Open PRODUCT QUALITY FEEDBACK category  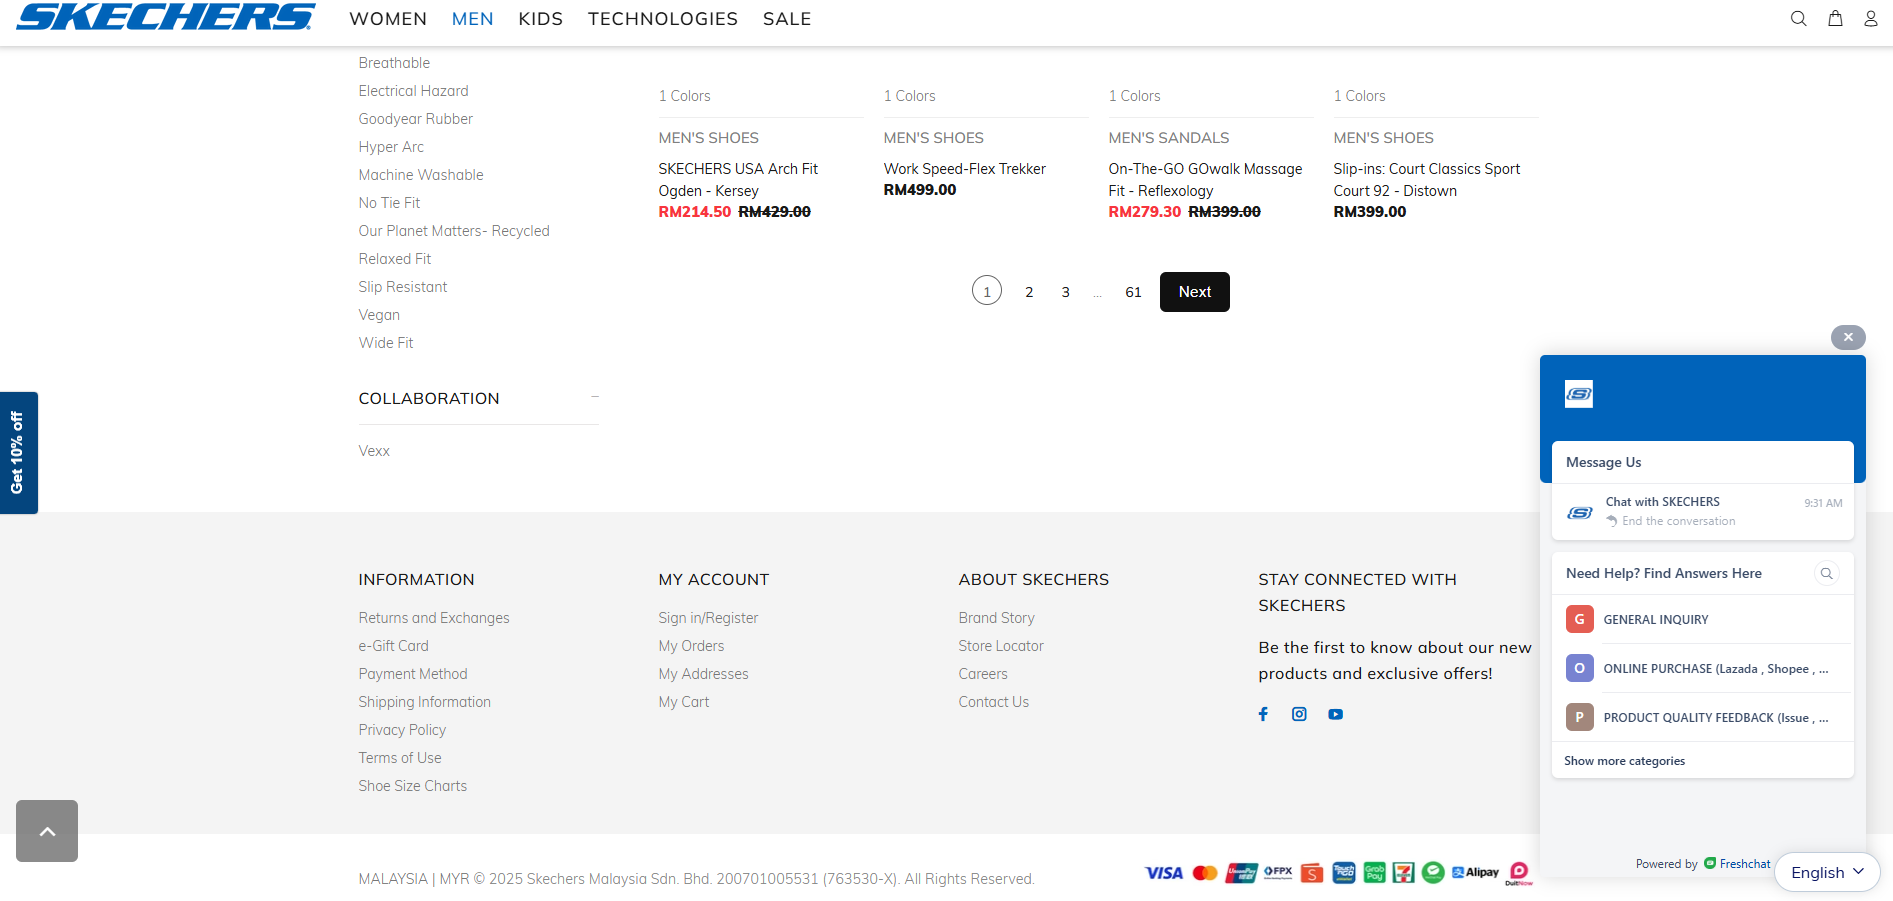pyautogui.click(x=1702, y=717)
